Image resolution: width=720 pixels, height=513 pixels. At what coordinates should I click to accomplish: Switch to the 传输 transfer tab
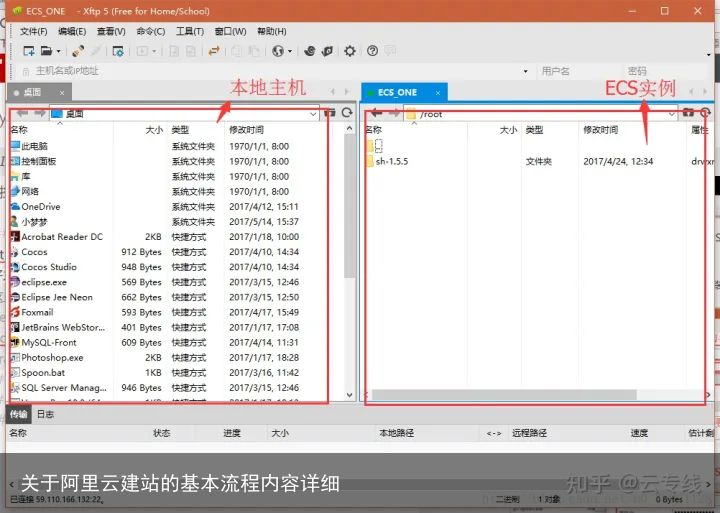click(18, 414)
